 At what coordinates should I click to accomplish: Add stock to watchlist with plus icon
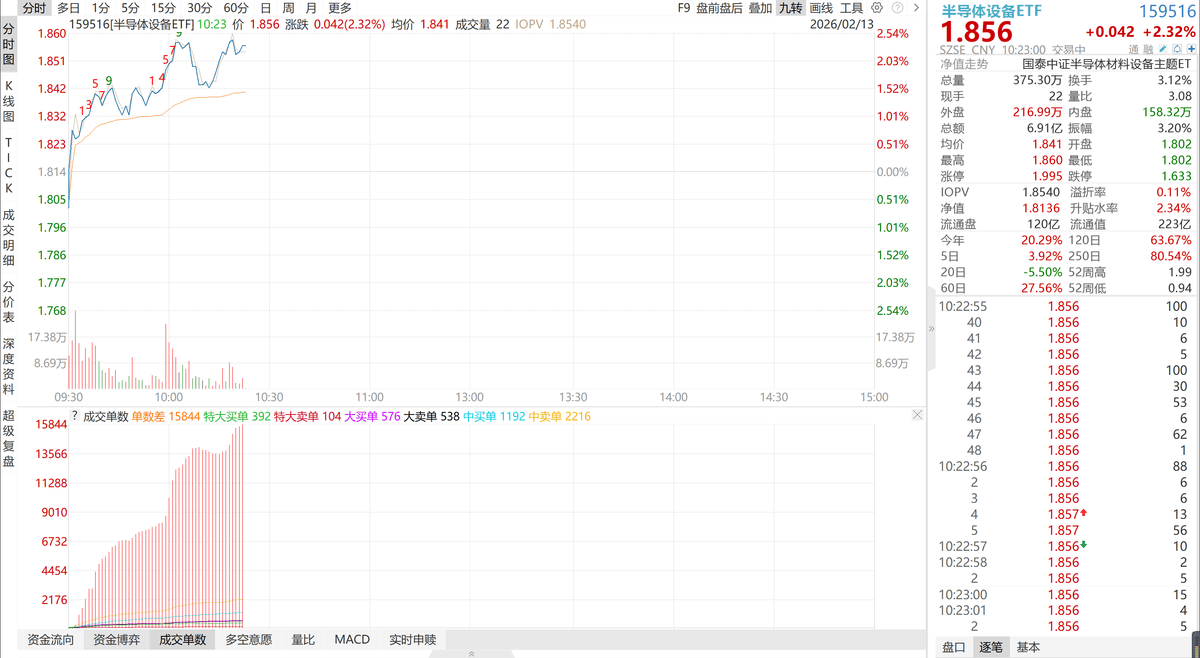pos(1191,49)
